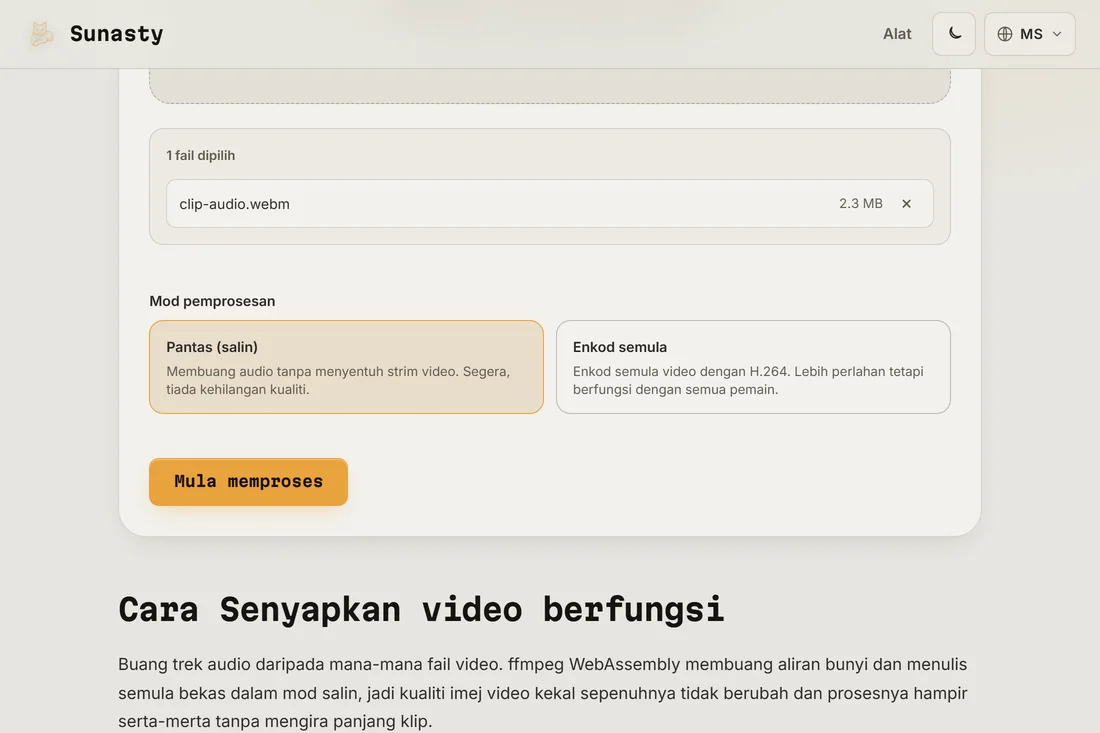Open the Sunasty home title link
This screenshot has height=733, width=1100.
point(116,34)
